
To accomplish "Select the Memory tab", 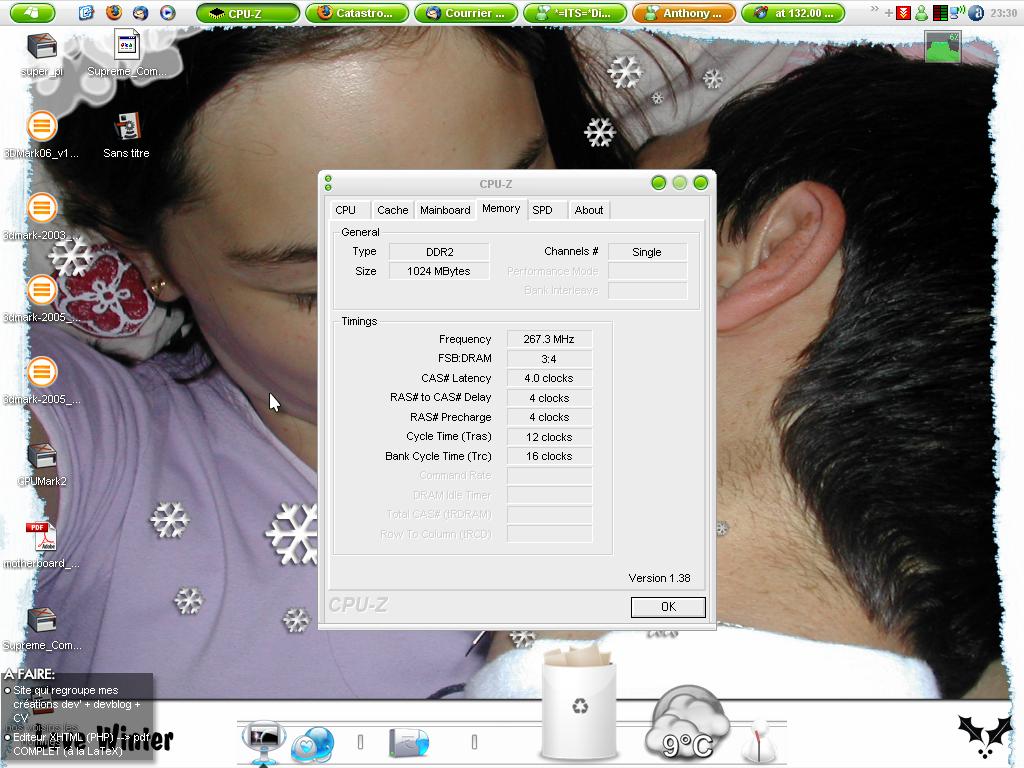I will [501, 208].
